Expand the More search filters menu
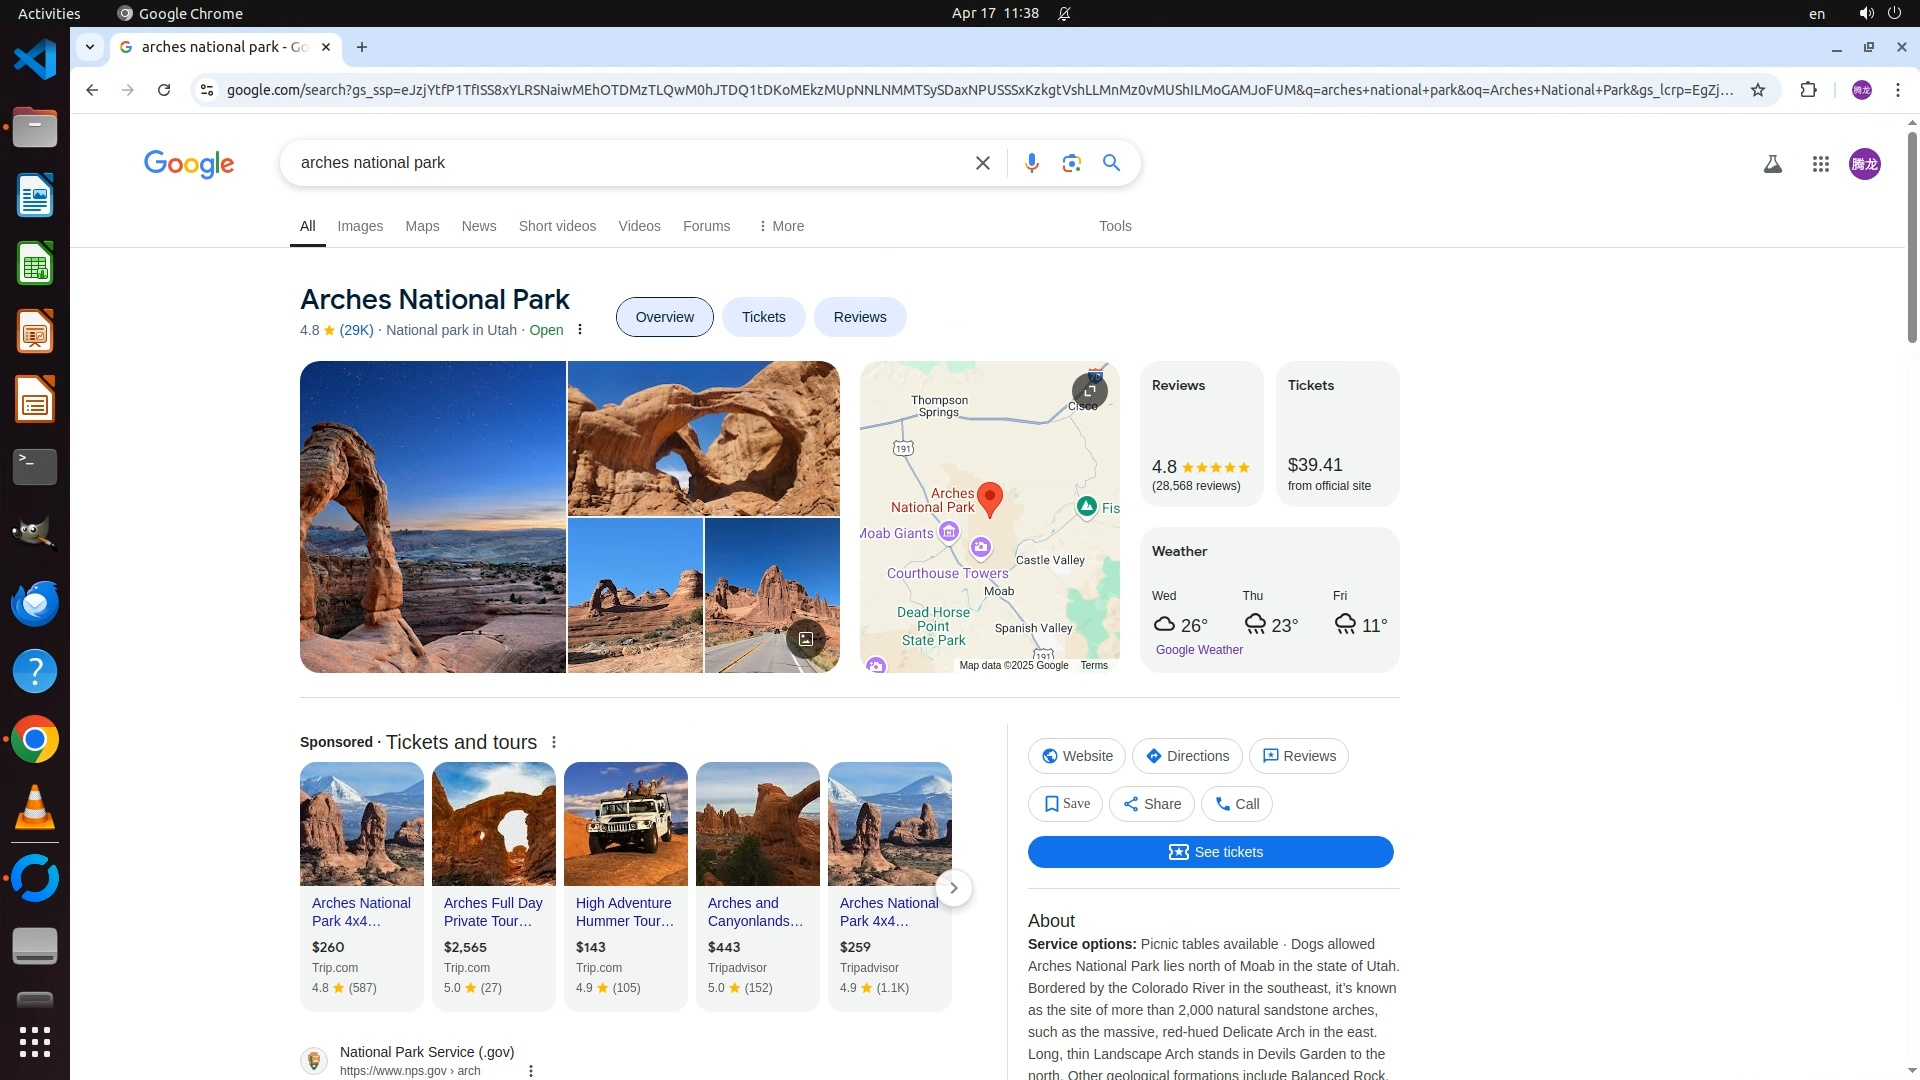1920x1080 pixels. coord(781,226)
